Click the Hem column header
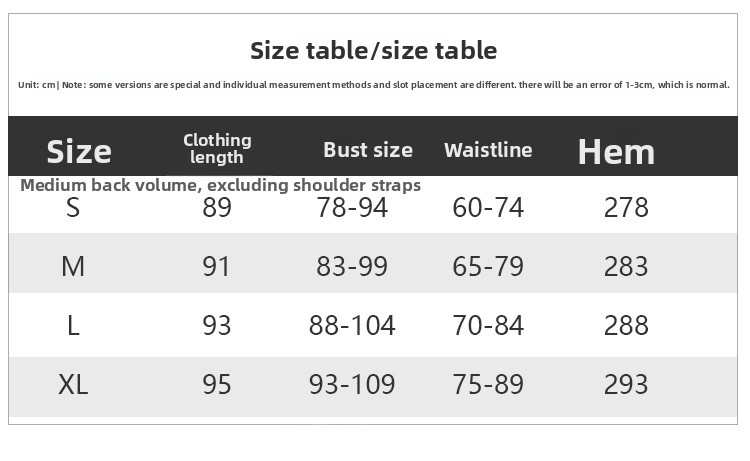 point(616,152)
